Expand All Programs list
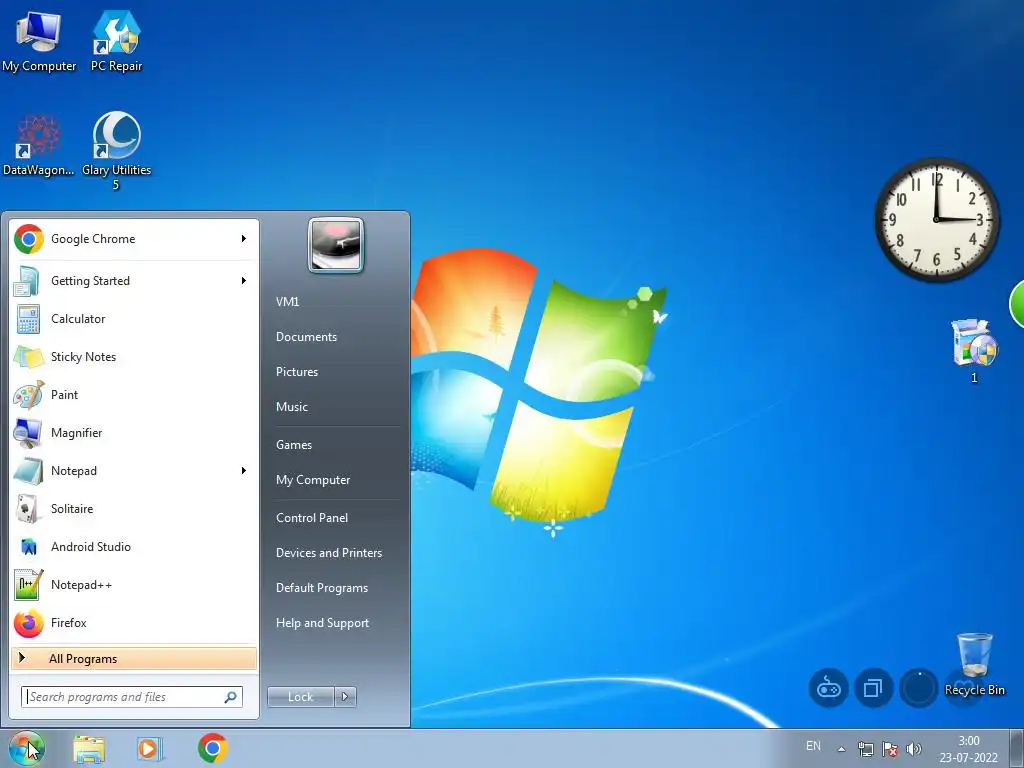The image size is (1024, 768). click(x=134, y=658)
